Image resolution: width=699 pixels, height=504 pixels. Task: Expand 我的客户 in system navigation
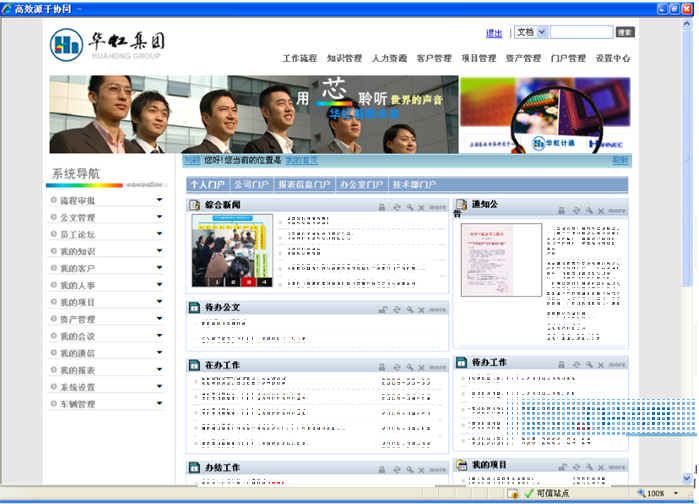pyautogui.click(x=159, y=268)
